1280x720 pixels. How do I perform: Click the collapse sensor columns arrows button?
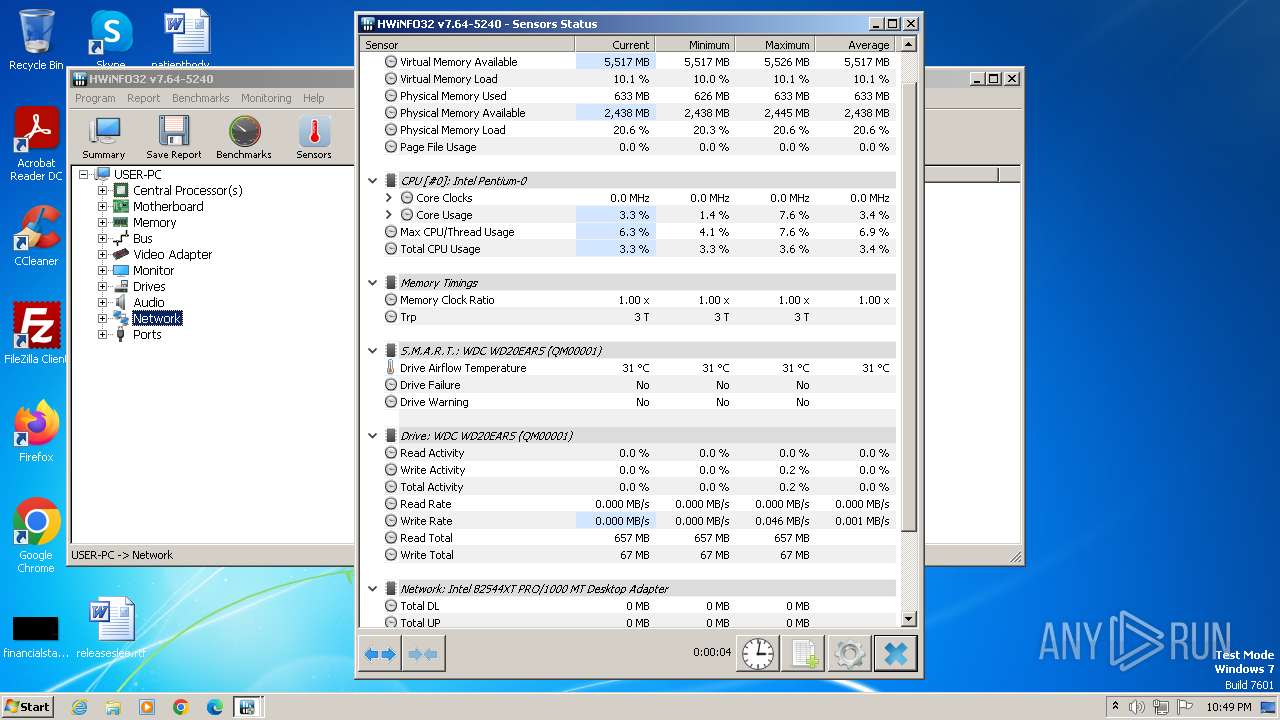(423, 654)
